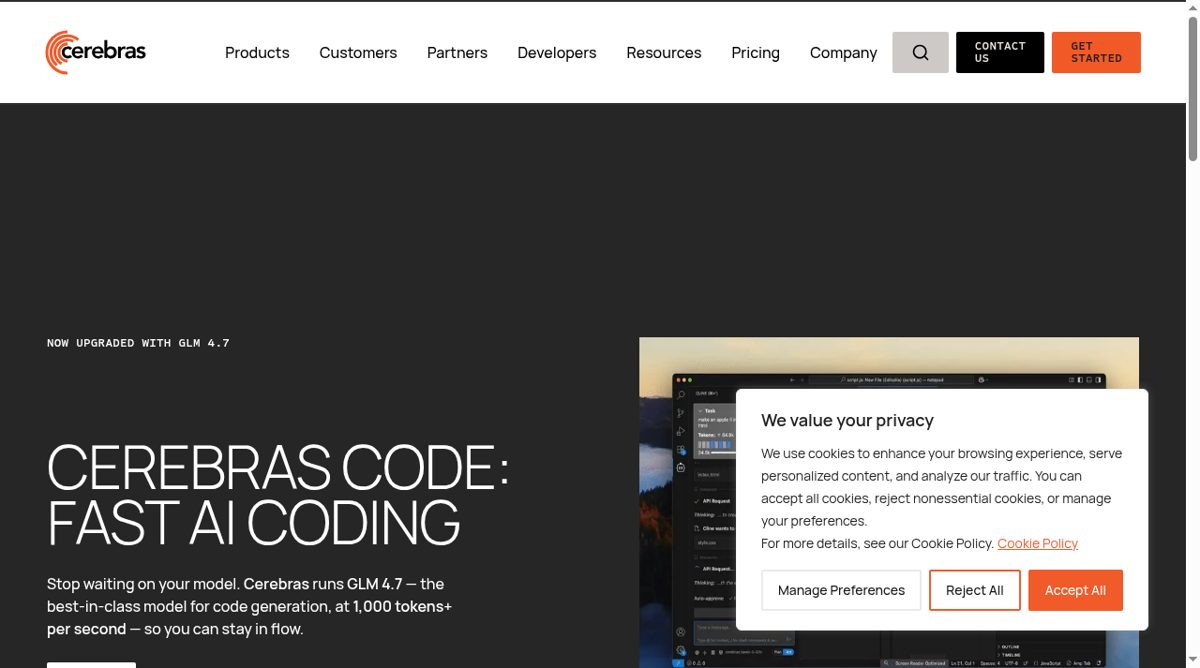Open the Partners menu
The width and height of the screenshot is (1200, 668).
click(x=457, y=53)
